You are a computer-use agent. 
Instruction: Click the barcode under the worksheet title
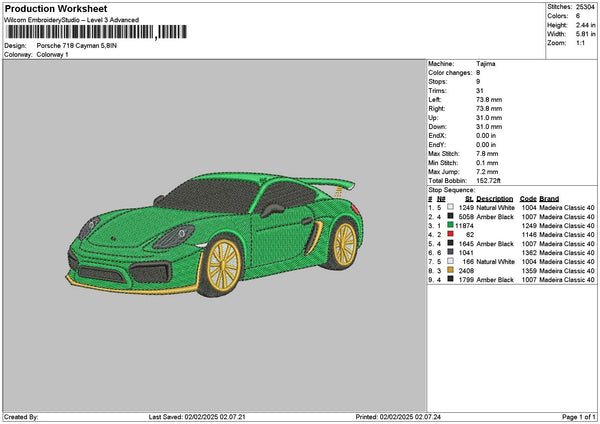click(x=96, y=32)
